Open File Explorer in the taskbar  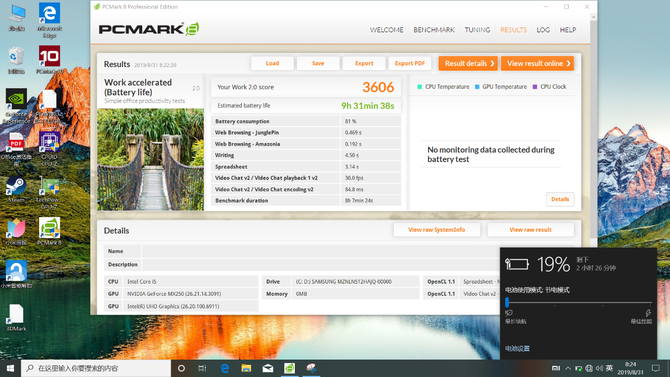(x=246, y=368)
